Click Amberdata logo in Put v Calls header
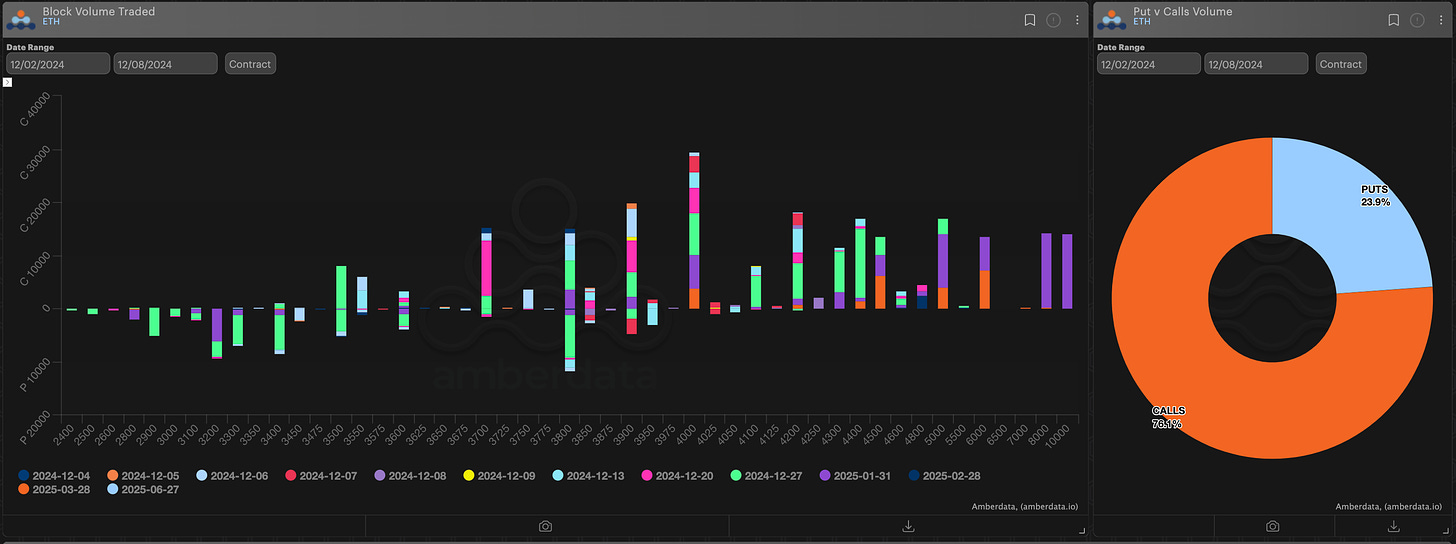Screen dimensions: 1456x544 (x=1111, y=19)
